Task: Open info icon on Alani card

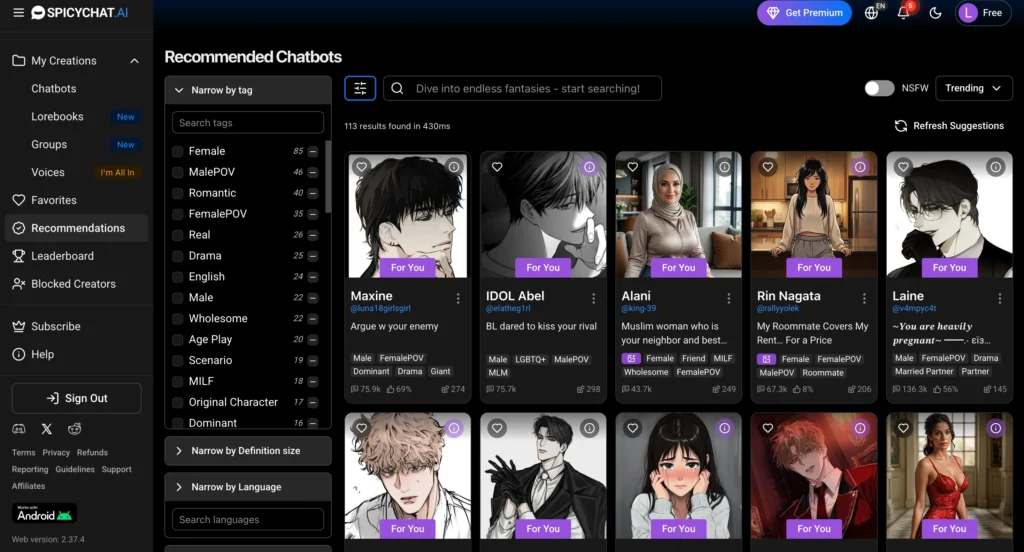Action: (725, 167)
